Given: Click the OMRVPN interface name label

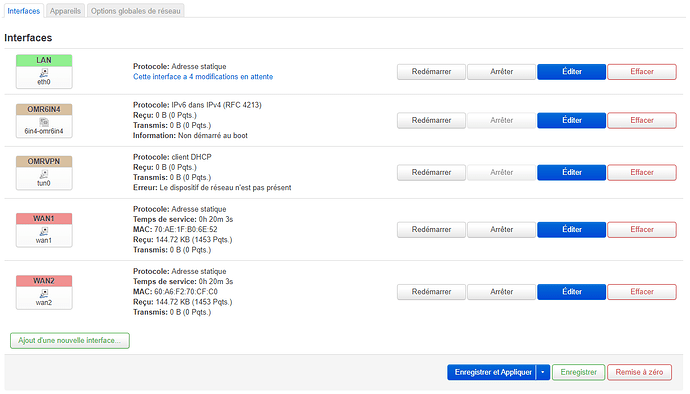Looking at the screenshot, I should click(44, 162).
